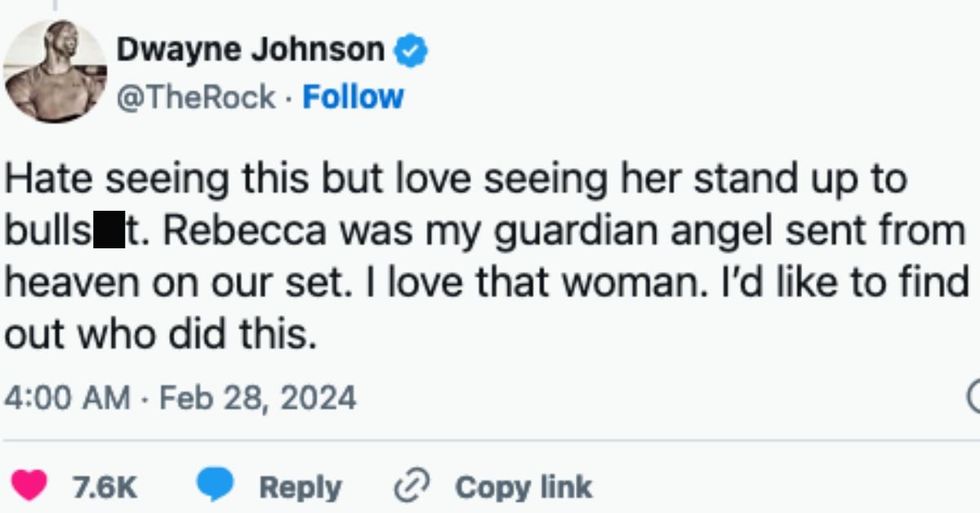Open Dwayne Johnson's profile picture
Image resolution: width=980 pixels, height=513 pixels.
(x=55, y=71)
